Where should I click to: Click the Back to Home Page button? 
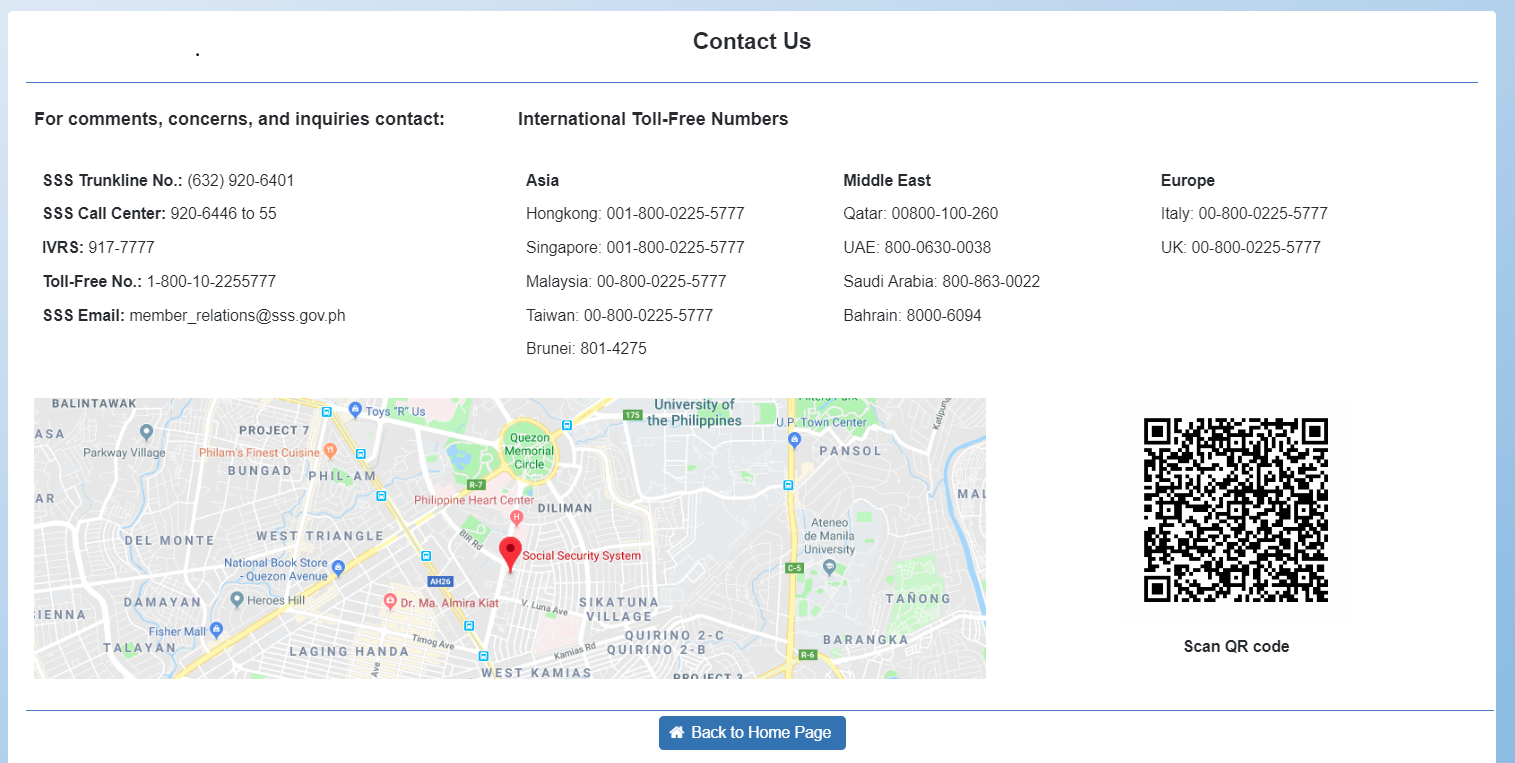pyautogui.click(x=752, y=732)
